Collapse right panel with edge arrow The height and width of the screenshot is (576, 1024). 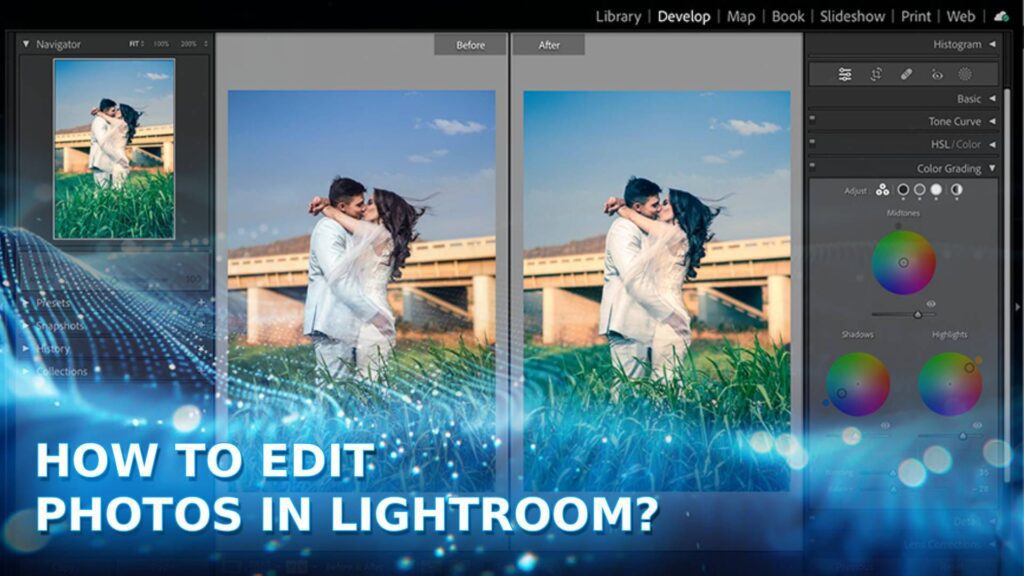pos(1017,306)
